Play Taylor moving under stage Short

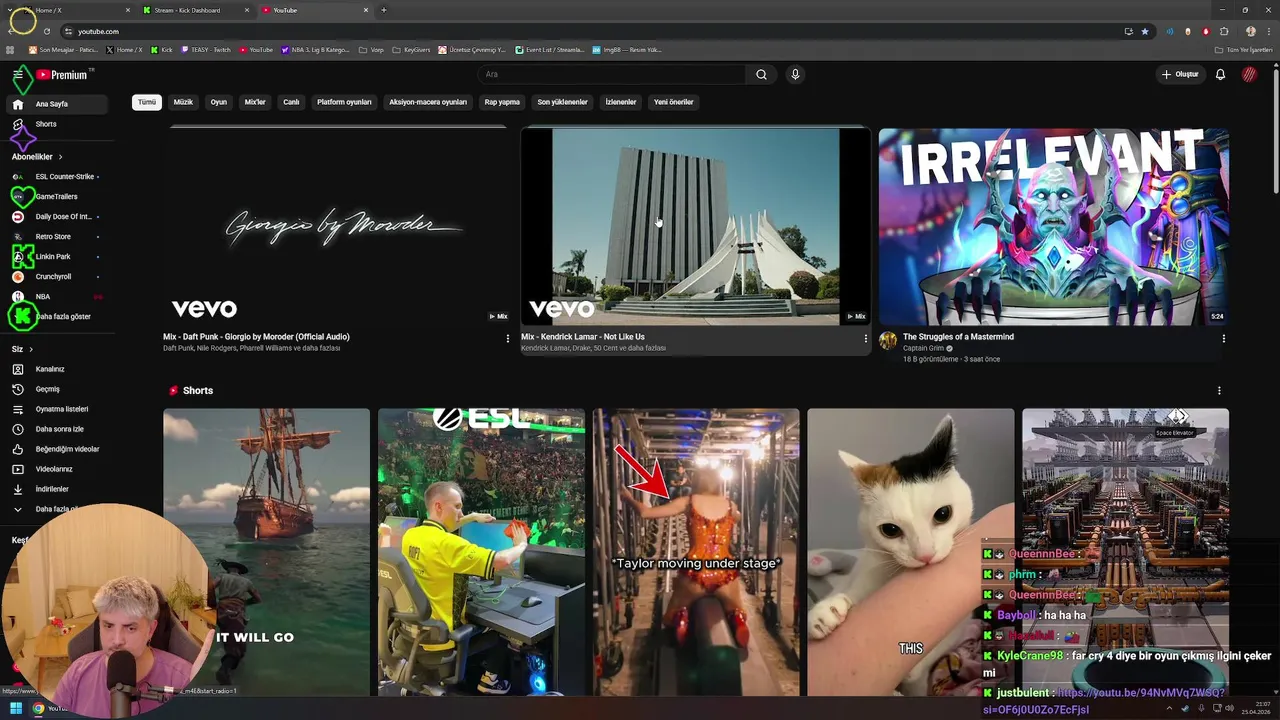click(696, 552)
